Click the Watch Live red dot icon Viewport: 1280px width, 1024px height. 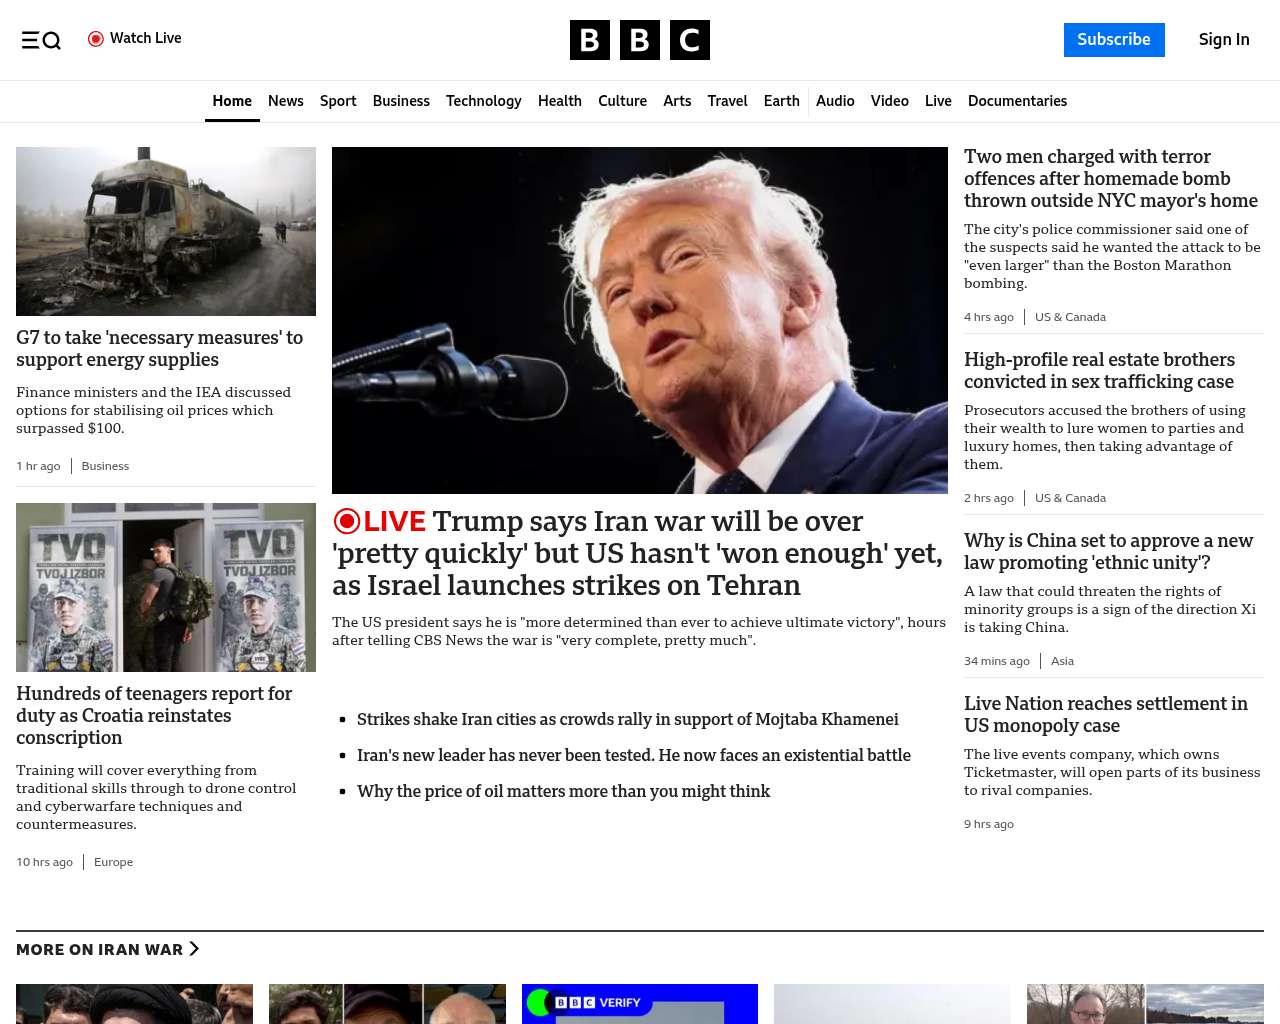coord(96,39)
